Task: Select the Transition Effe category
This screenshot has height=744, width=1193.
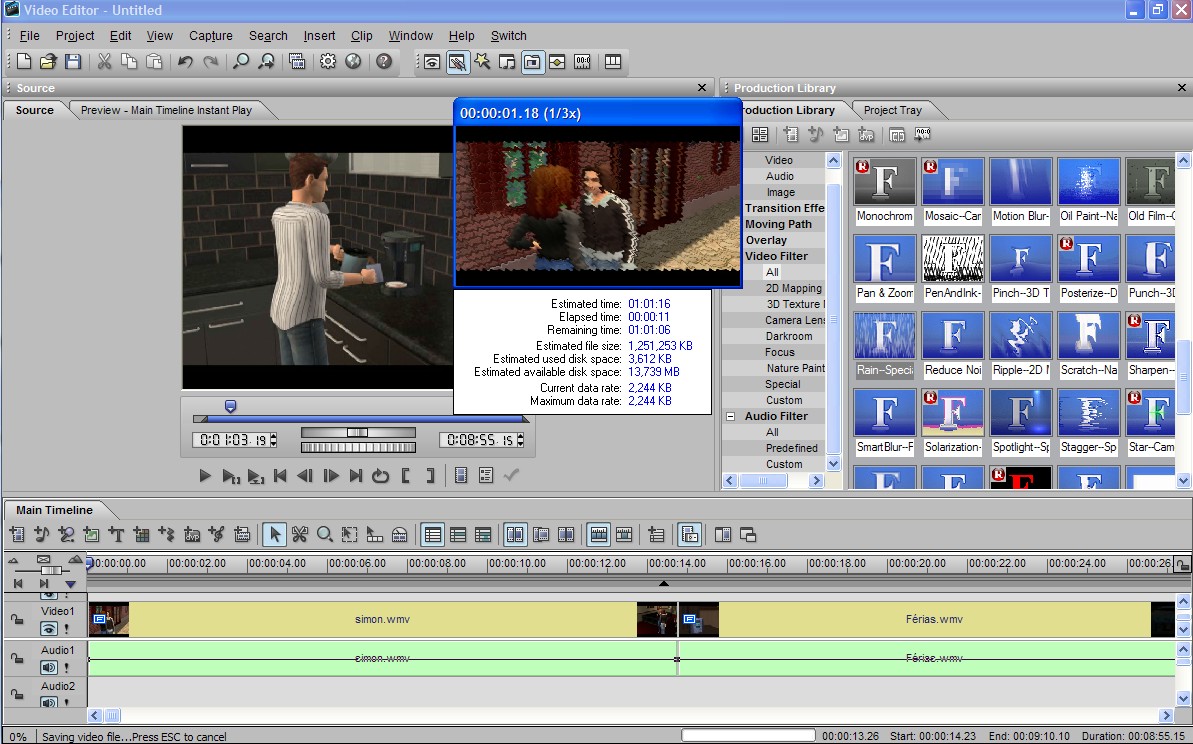Action: (x=784, y=208)
